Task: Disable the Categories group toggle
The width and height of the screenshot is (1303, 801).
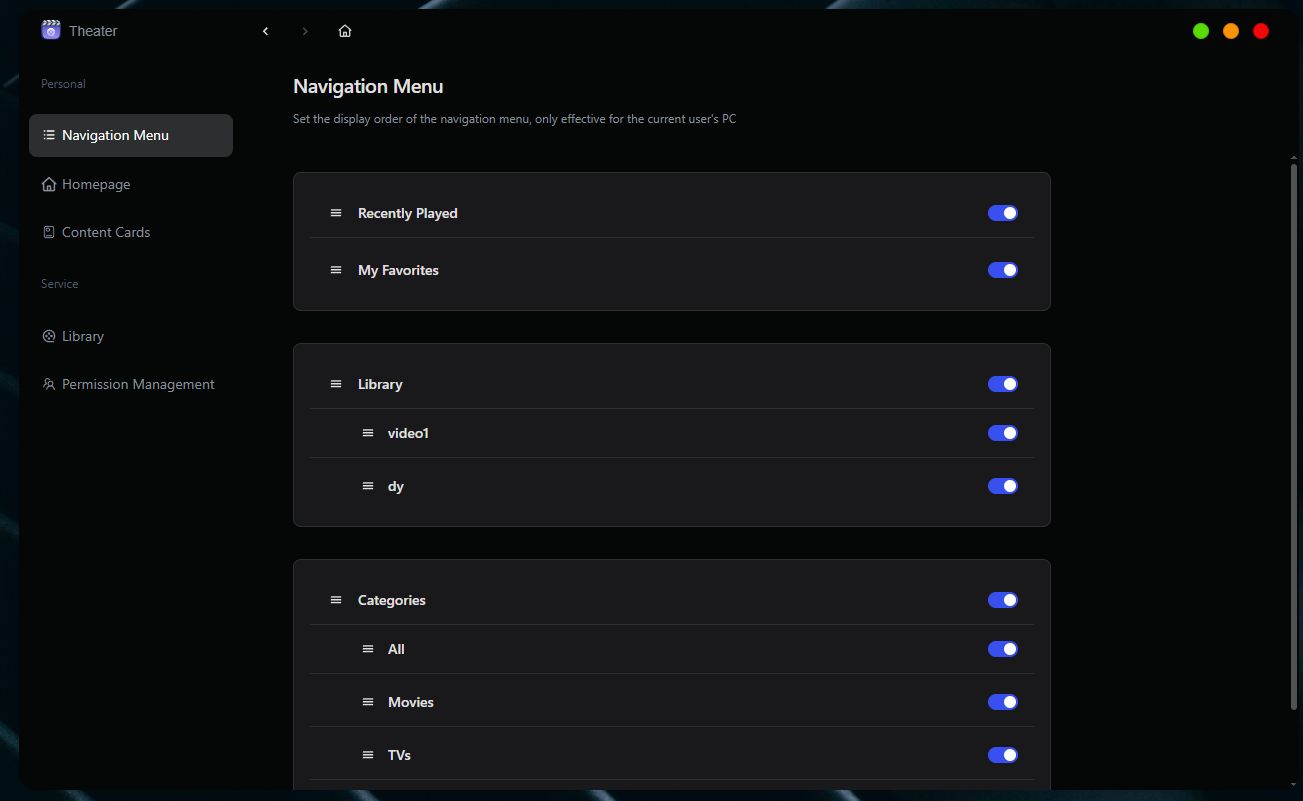Action: click(1003, 600)
